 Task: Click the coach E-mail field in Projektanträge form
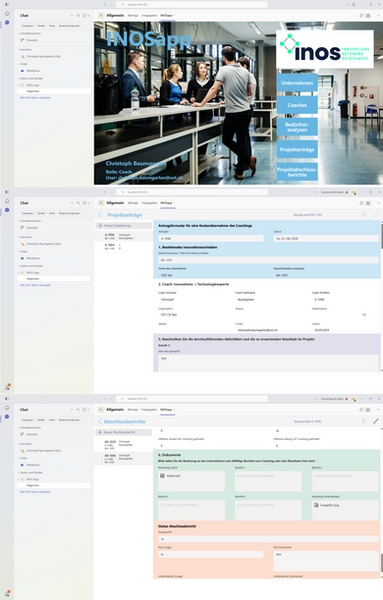click(x=268, y=330)
